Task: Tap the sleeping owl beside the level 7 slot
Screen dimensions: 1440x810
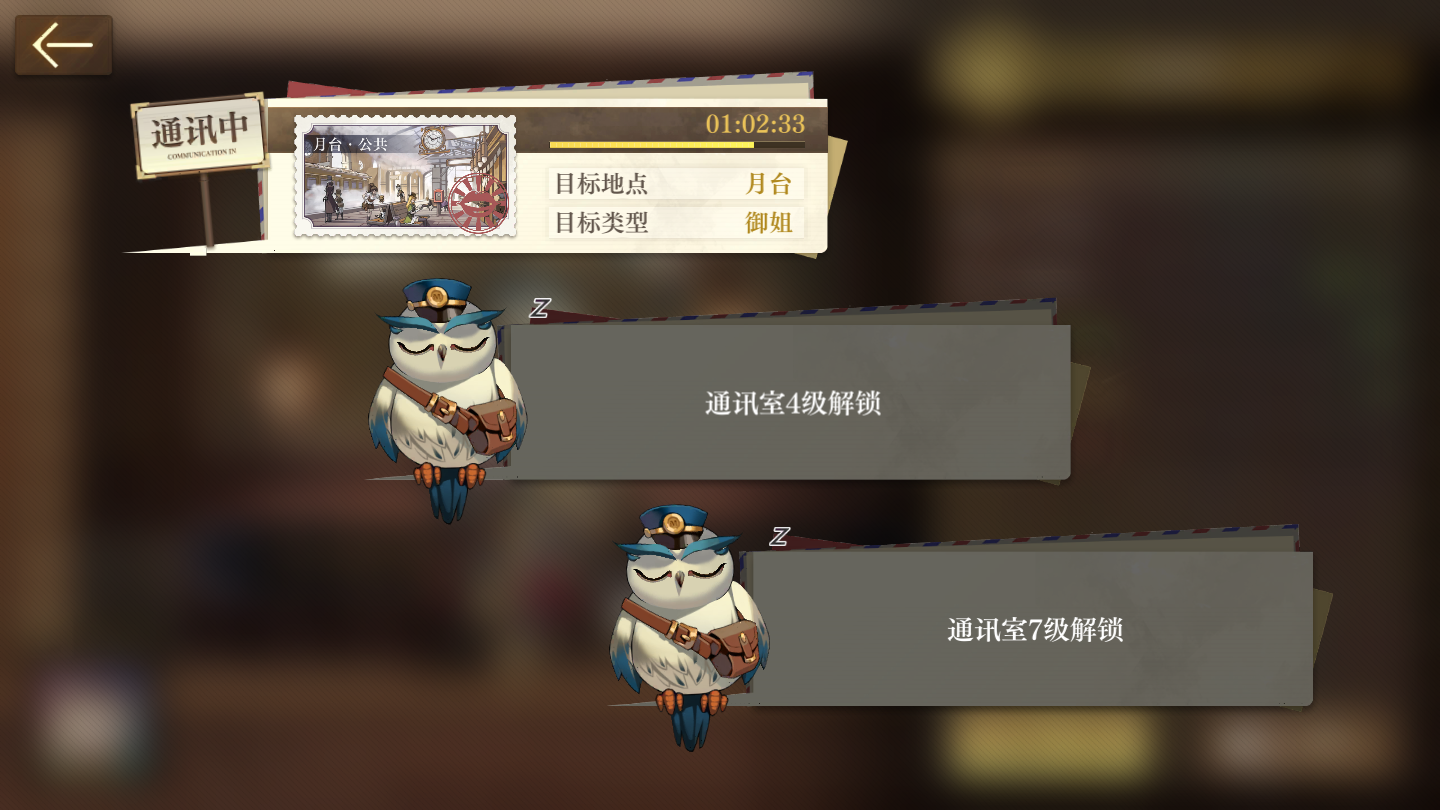Action: tap(688, 625)
